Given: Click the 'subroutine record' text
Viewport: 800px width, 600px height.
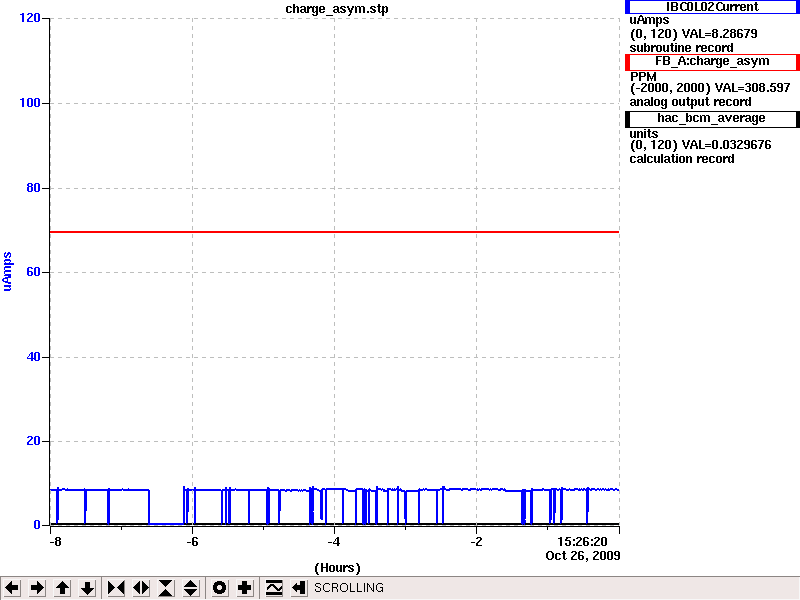Looking at the screenshot, I should (x=681, y=48).
